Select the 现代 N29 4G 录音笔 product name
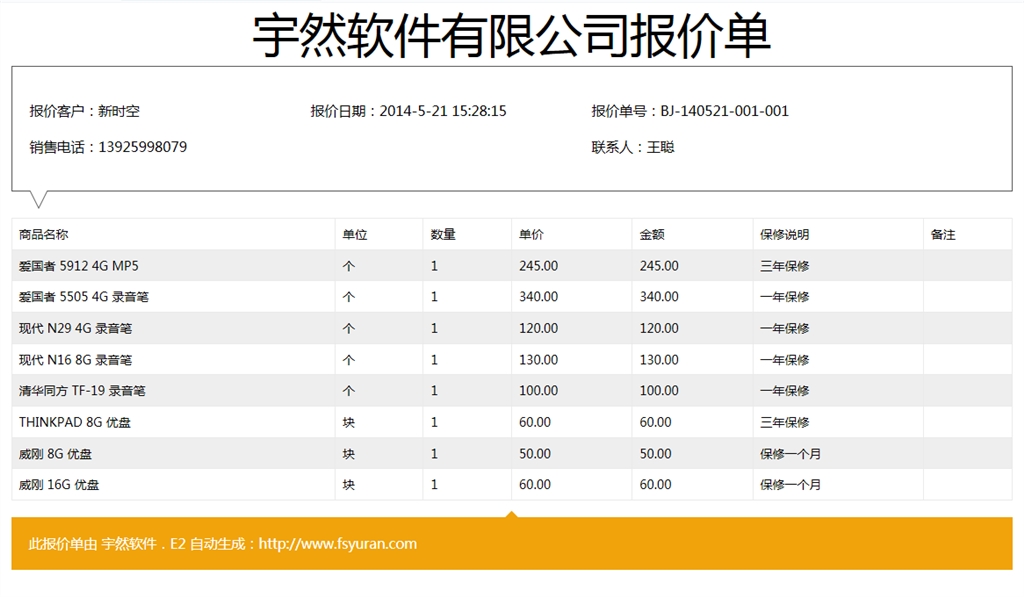 click(76, 328)
